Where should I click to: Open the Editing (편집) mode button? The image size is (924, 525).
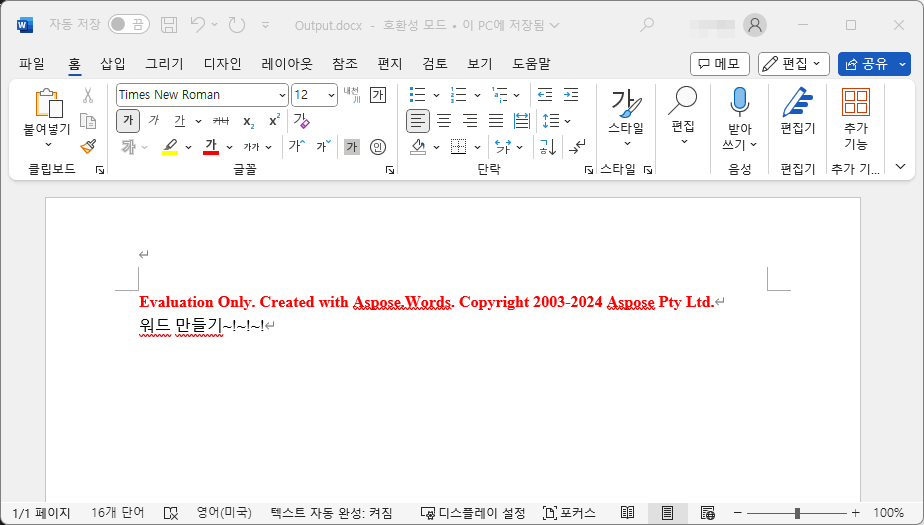[x=793, y=64]
